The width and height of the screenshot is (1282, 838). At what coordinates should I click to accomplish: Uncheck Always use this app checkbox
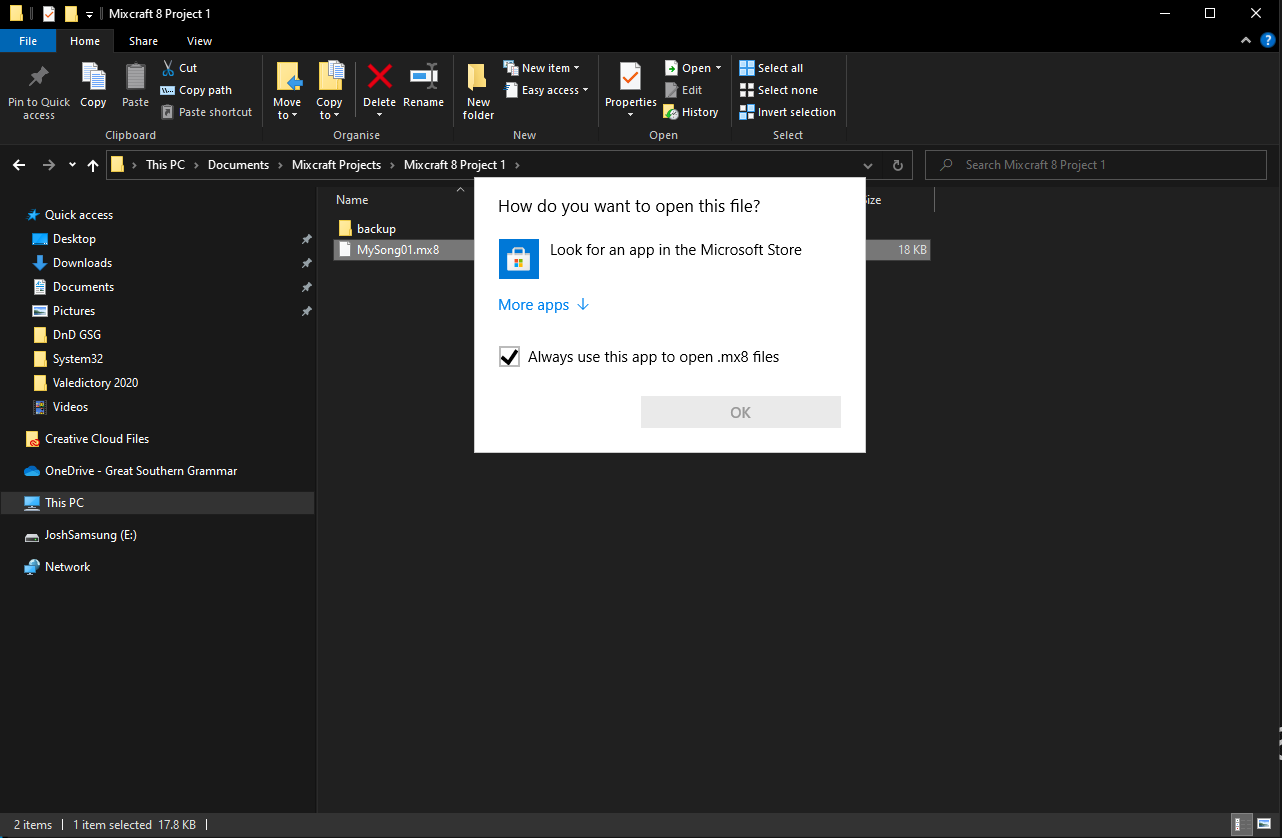(509, 357)
